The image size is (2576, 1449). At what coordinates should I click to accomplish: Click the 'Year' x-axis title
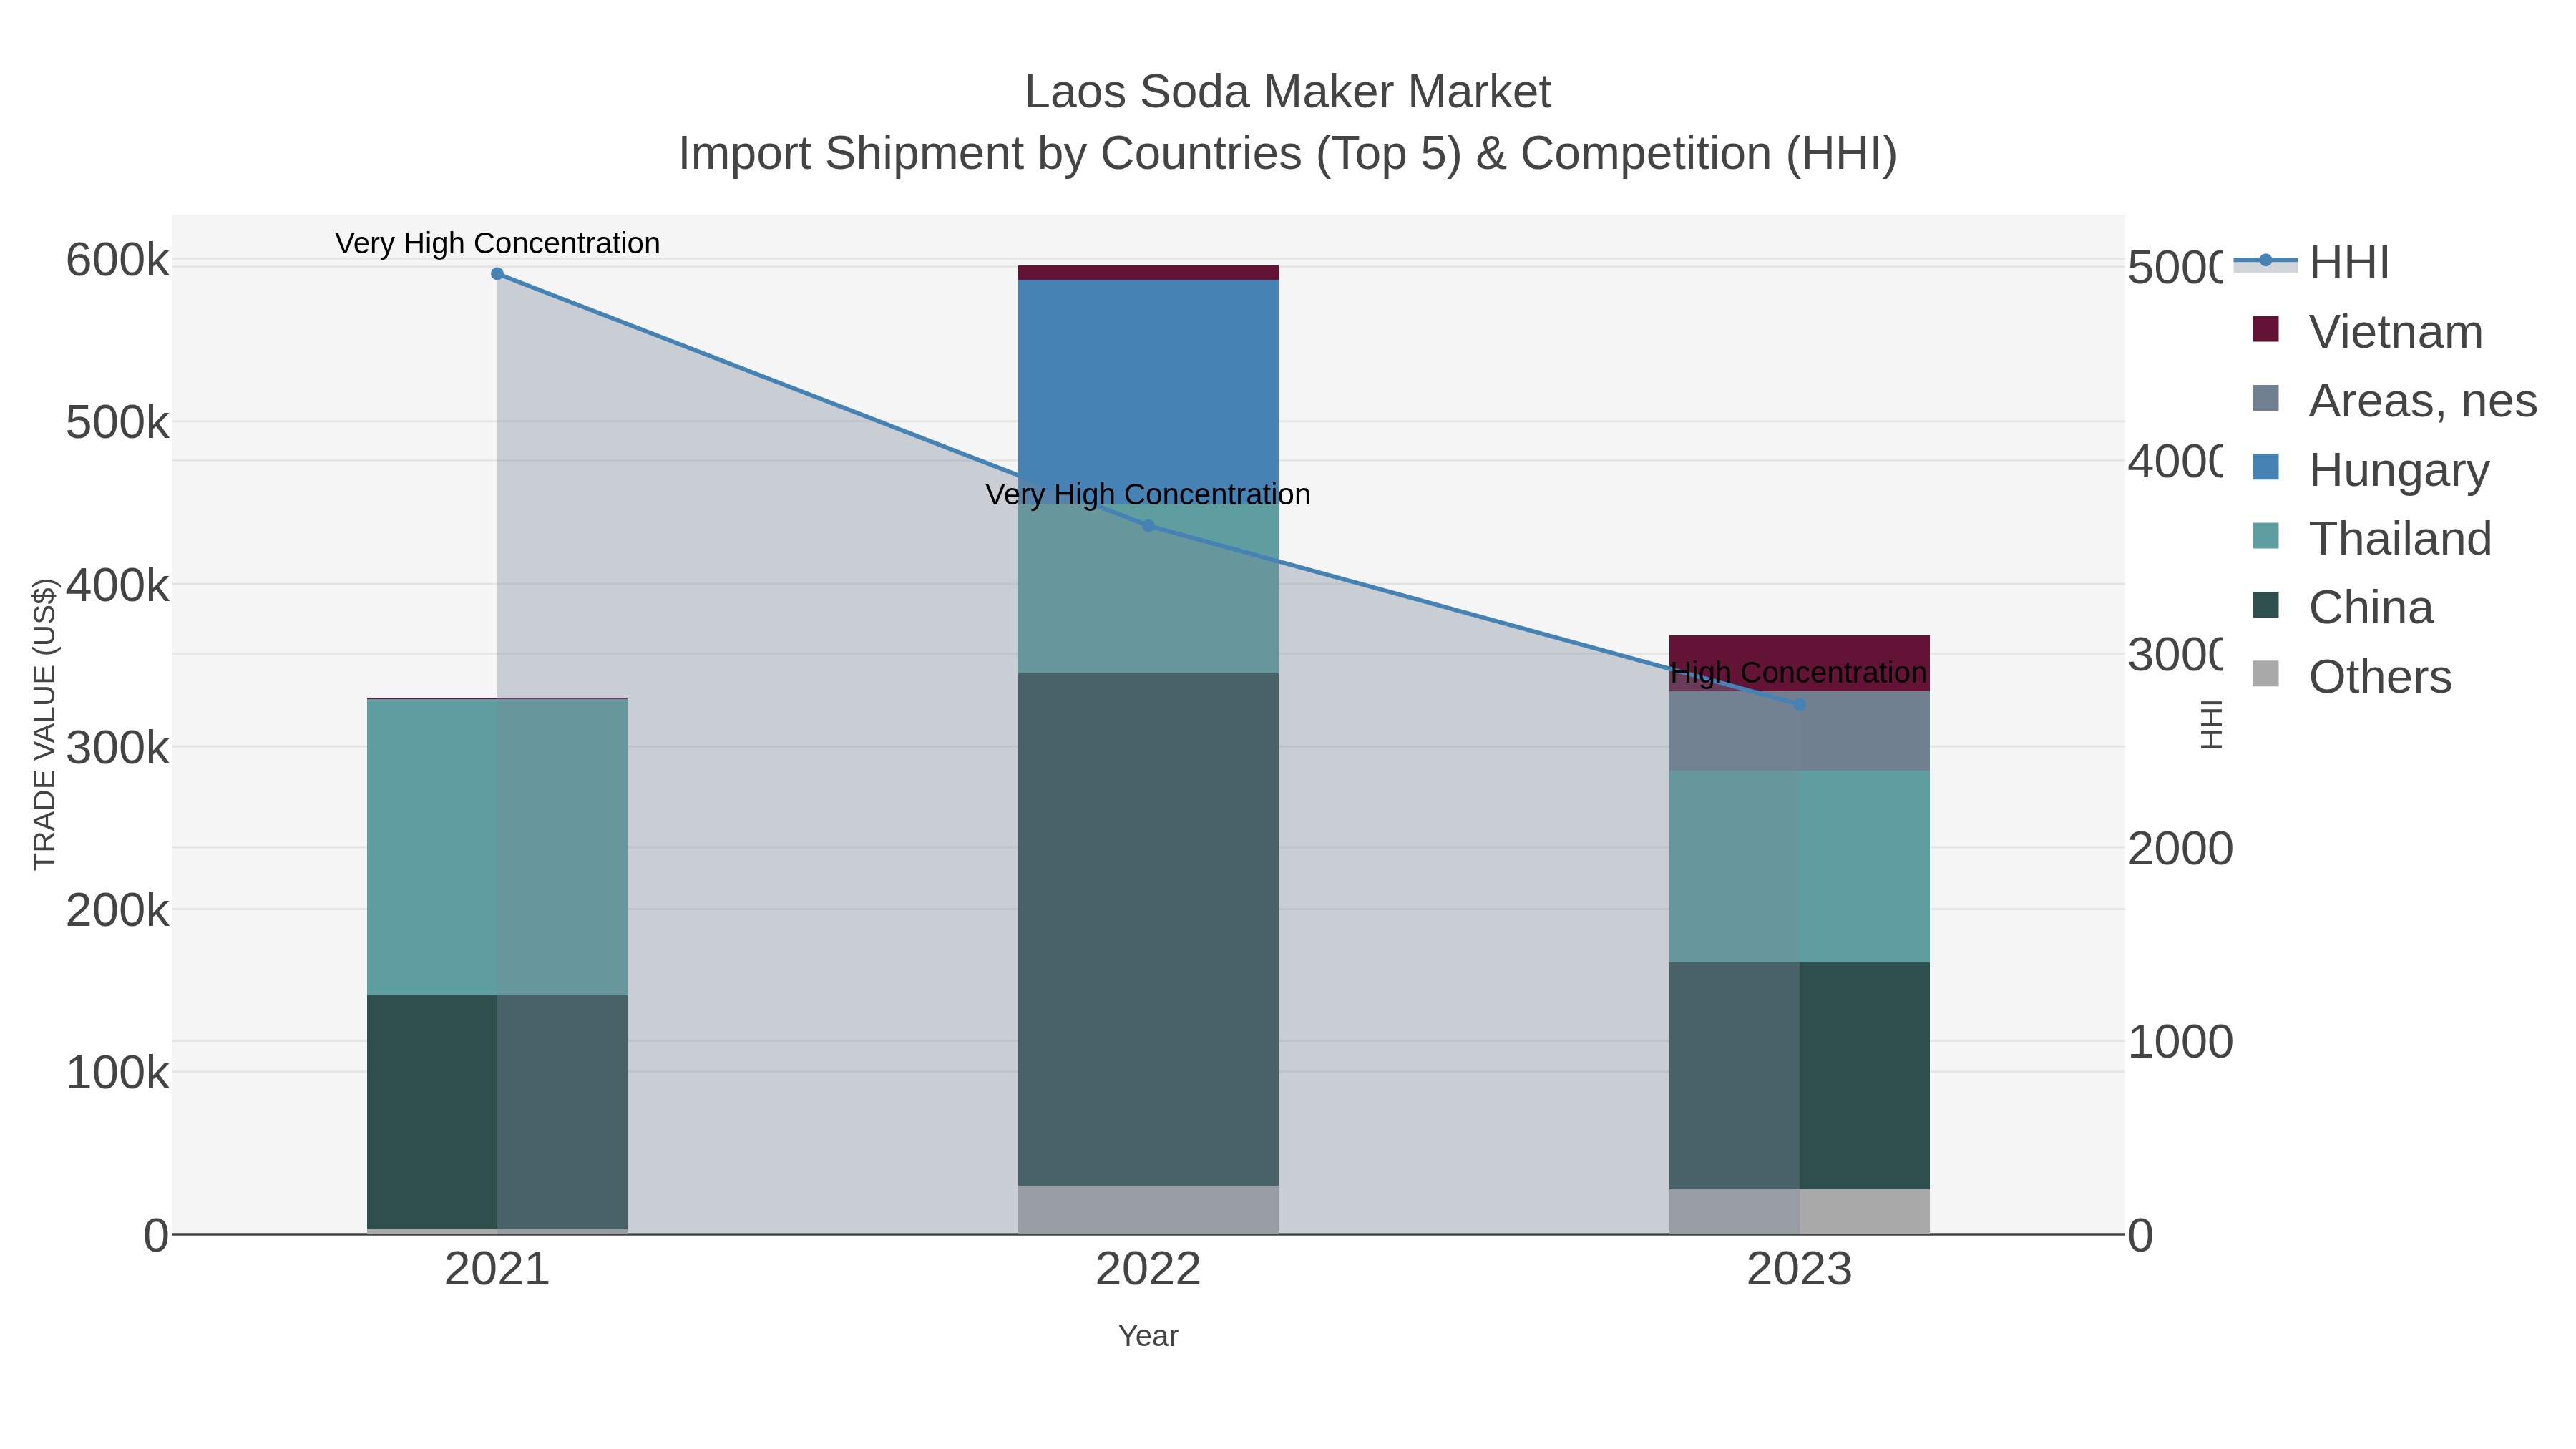(1148, 1336)
